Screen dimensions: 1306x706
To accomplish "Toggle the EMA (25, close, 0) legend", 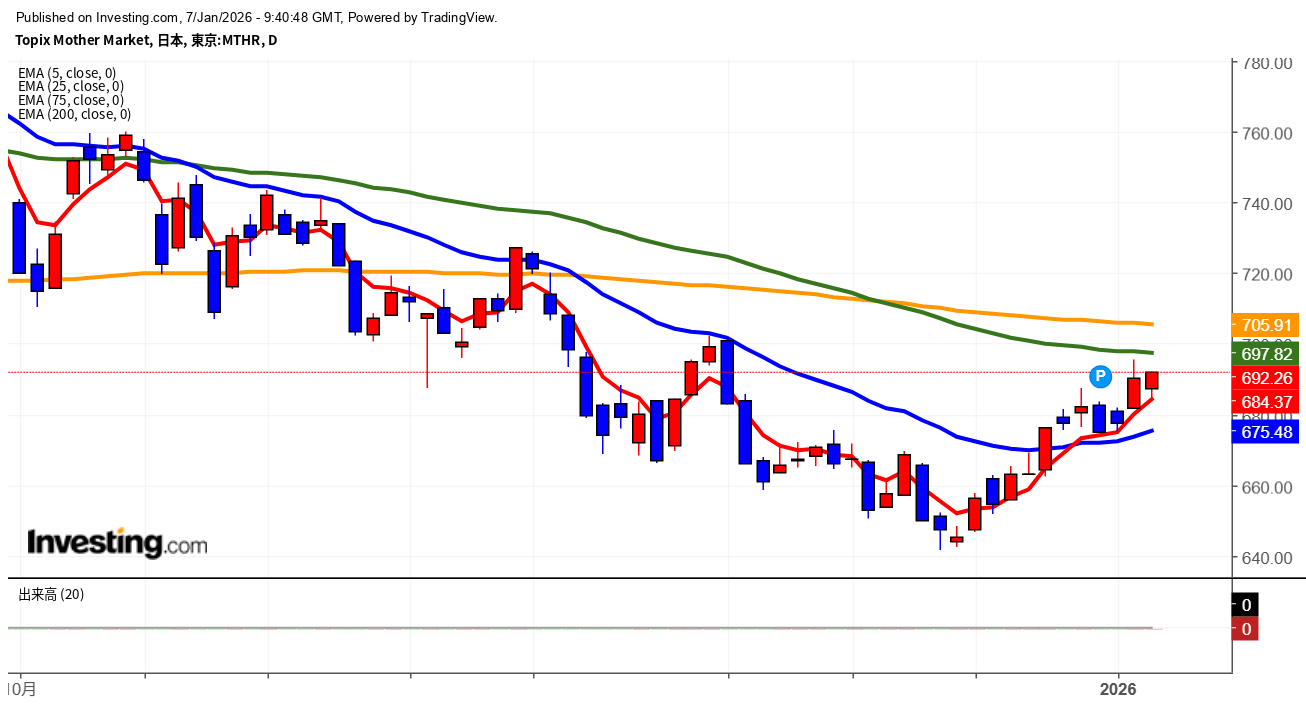I will pyautogui.click(x=71, y=86).
